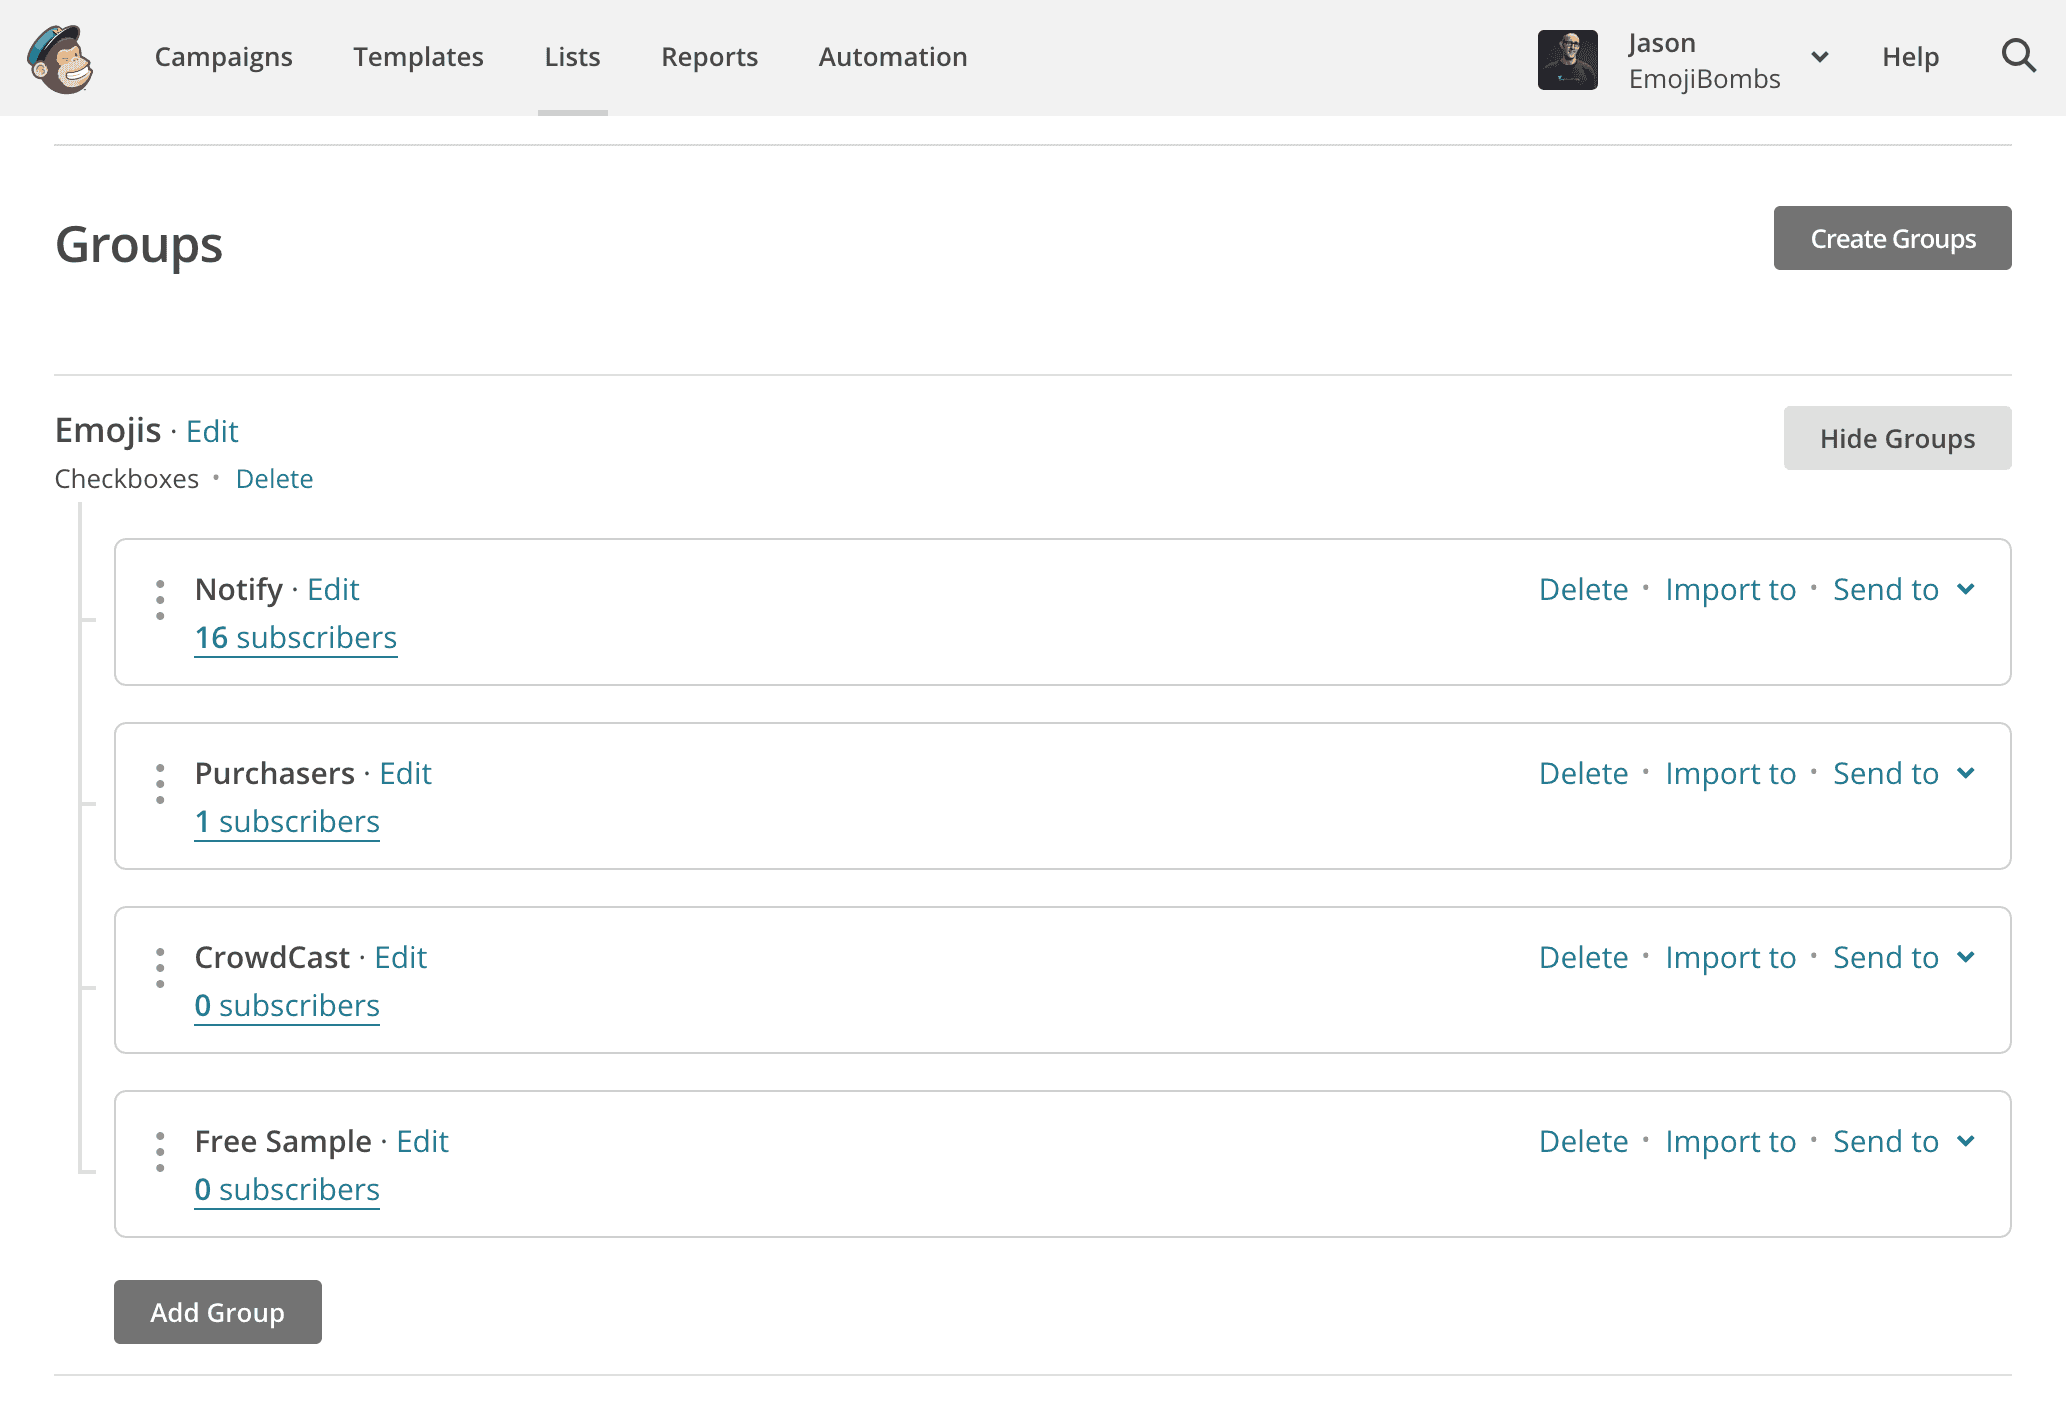Image resolution: width=2066 pixels, height=1416 pixels.
Task: Switch to the Campaigns section
Action: coord(223,57)
